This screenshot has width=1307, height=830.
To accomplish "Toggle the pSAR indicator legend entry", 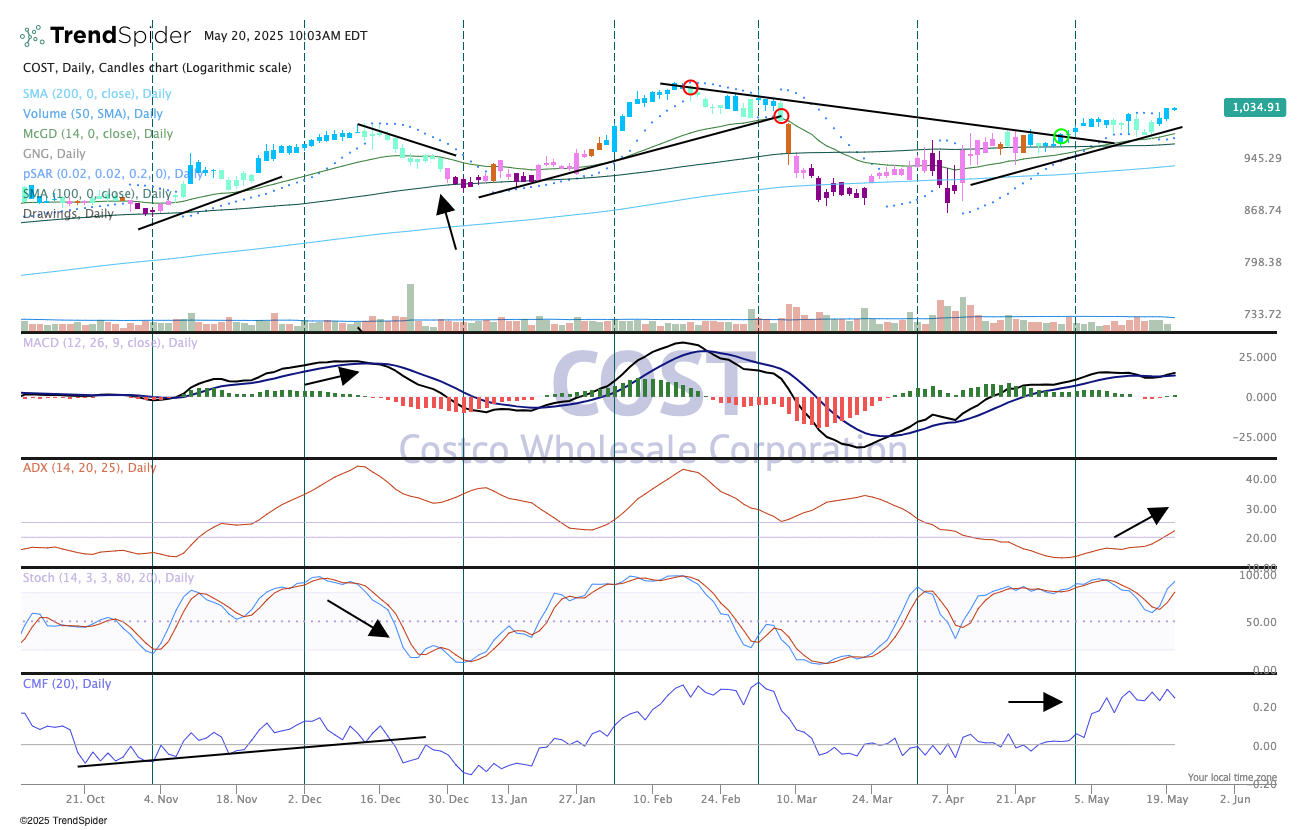I will [x=97, y=174].
